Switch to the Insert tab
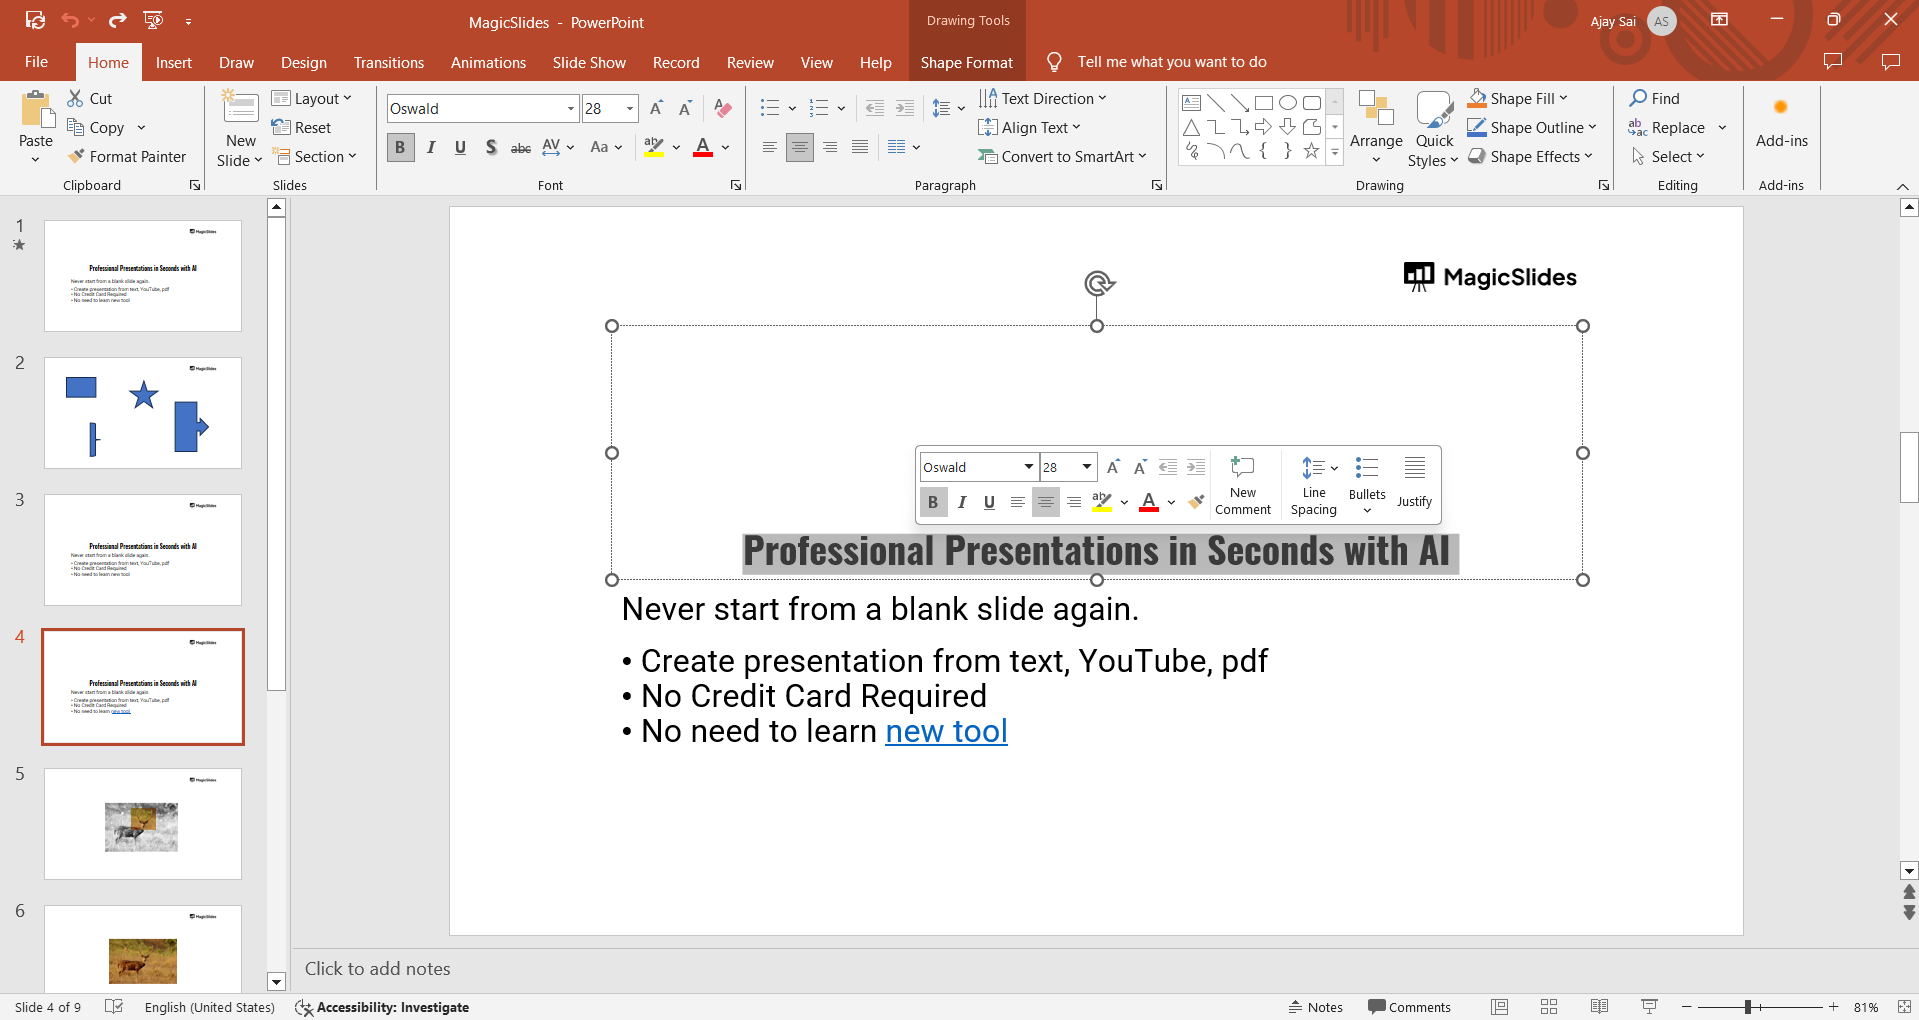The width and height of the screenshot is (1919, 1020). [x=174, y=62]
